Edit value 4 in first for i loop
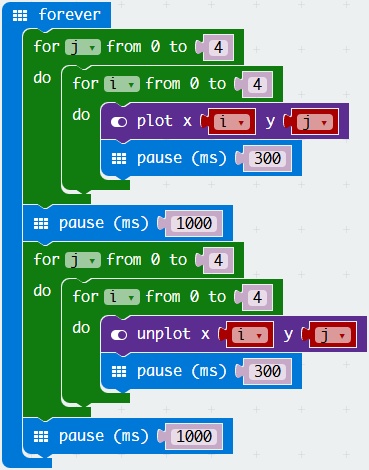The image size is (369, 470). [x=257, y=84]
